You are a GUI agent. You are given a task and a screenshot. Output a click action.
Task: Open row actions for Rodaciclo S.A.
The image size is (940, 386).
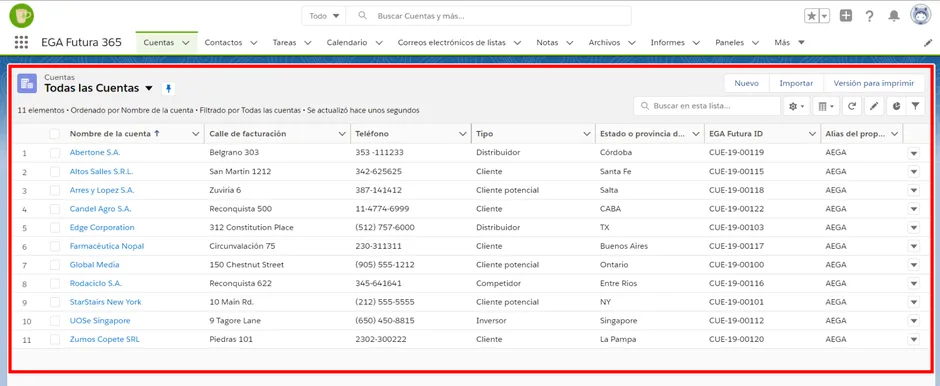[x=913, y=284]
